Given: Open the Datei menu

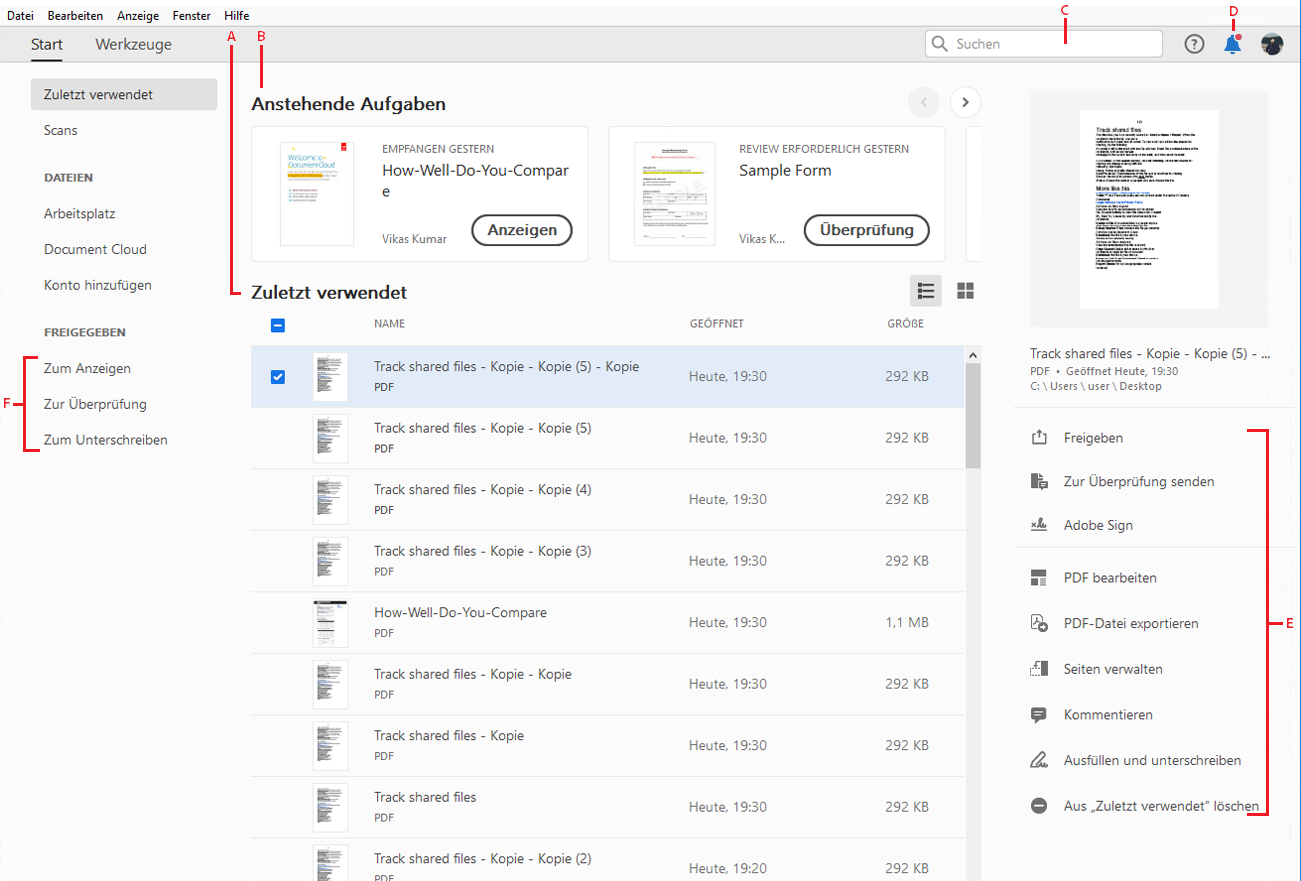Looking at the screenshot, I should point(20,16).
